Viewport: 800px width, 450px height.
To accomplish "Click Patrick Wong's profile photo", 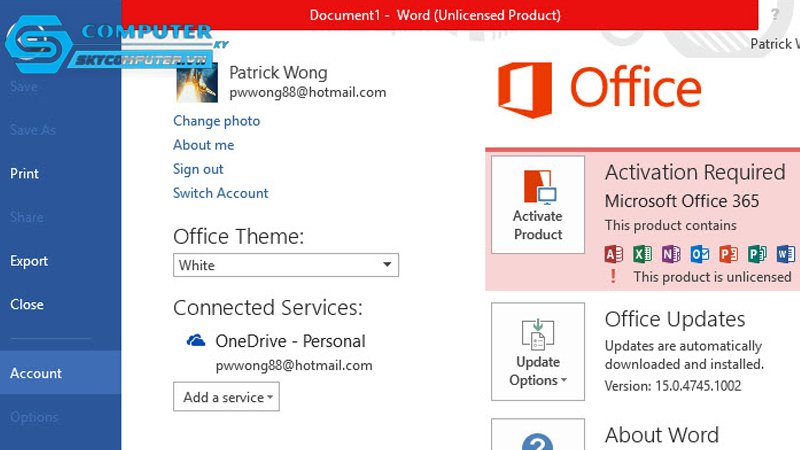I will pos(197,83).
